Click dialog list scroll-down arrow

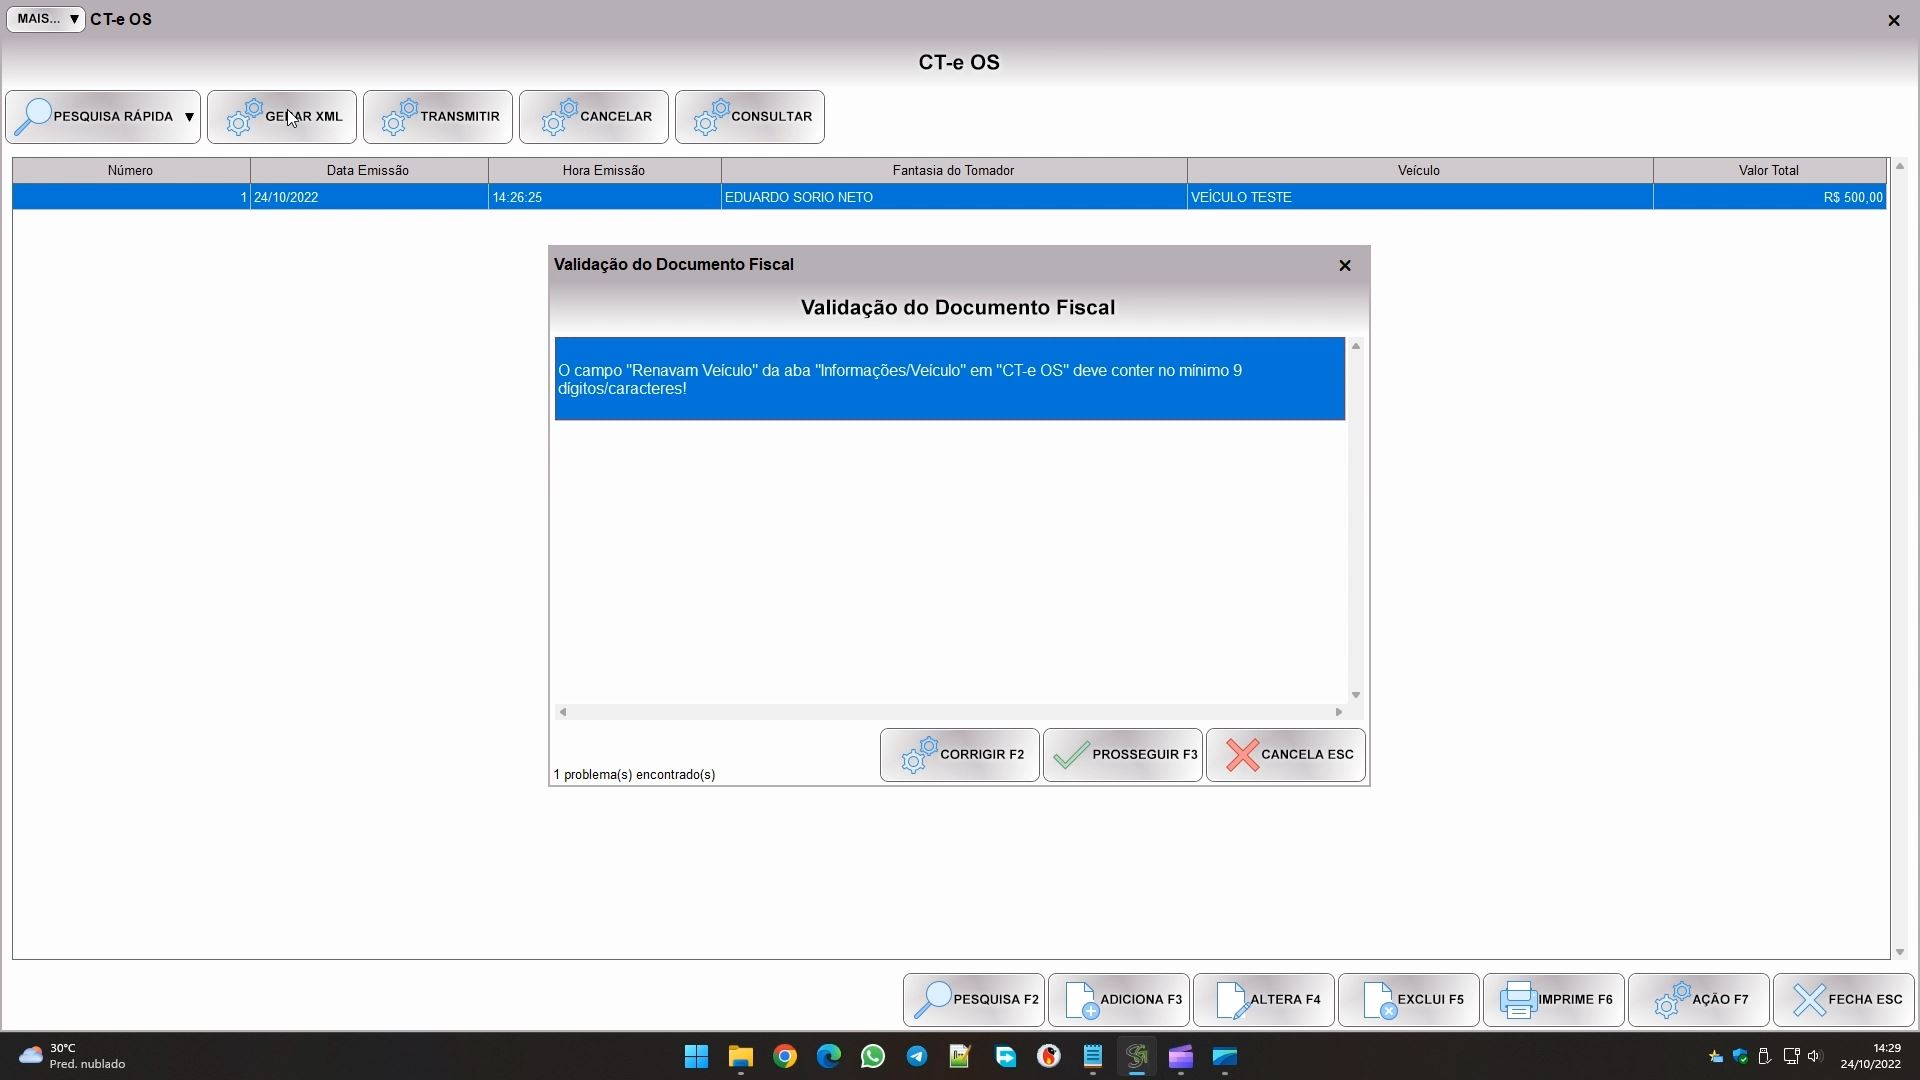point(1356,695)
